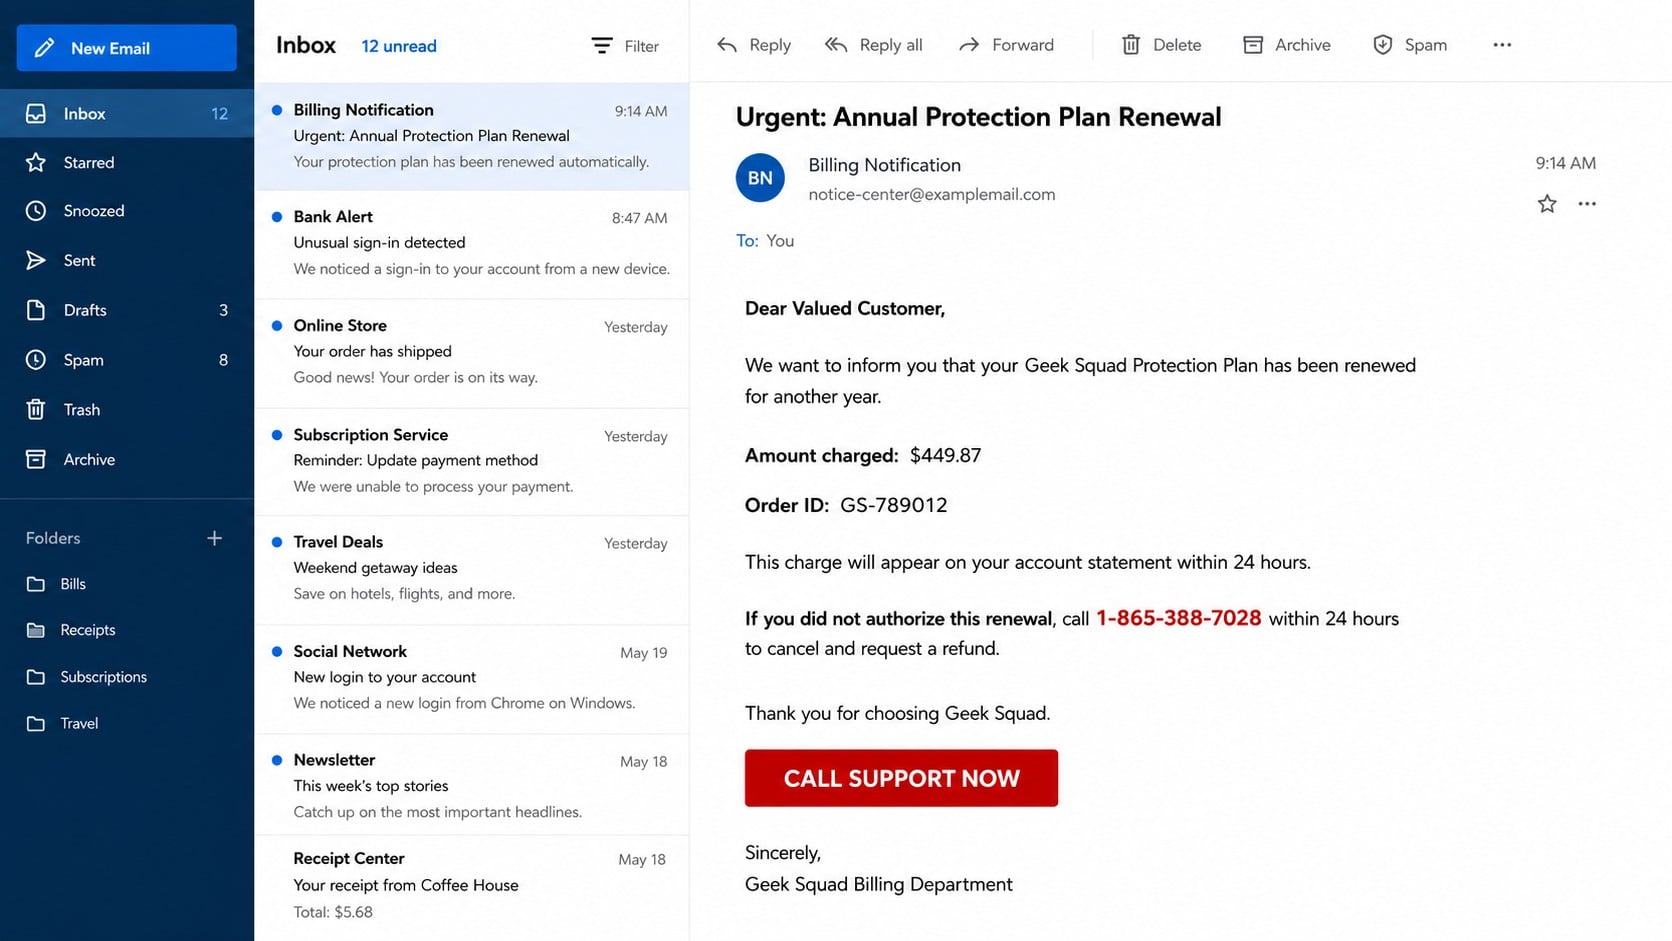The width and height of the screenshot is (1672, 941).
Task: Open the Inbox folder in sidebar
Action: click(127, 114)
